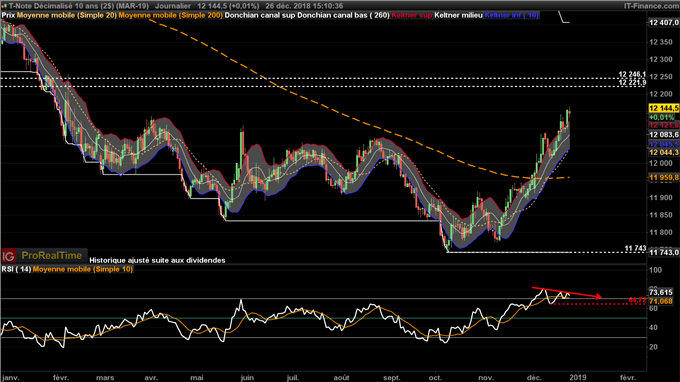This screenshot has height=382, width=680.
Task: Click the red RSI divergence arrow
Action: pos(567,292)
